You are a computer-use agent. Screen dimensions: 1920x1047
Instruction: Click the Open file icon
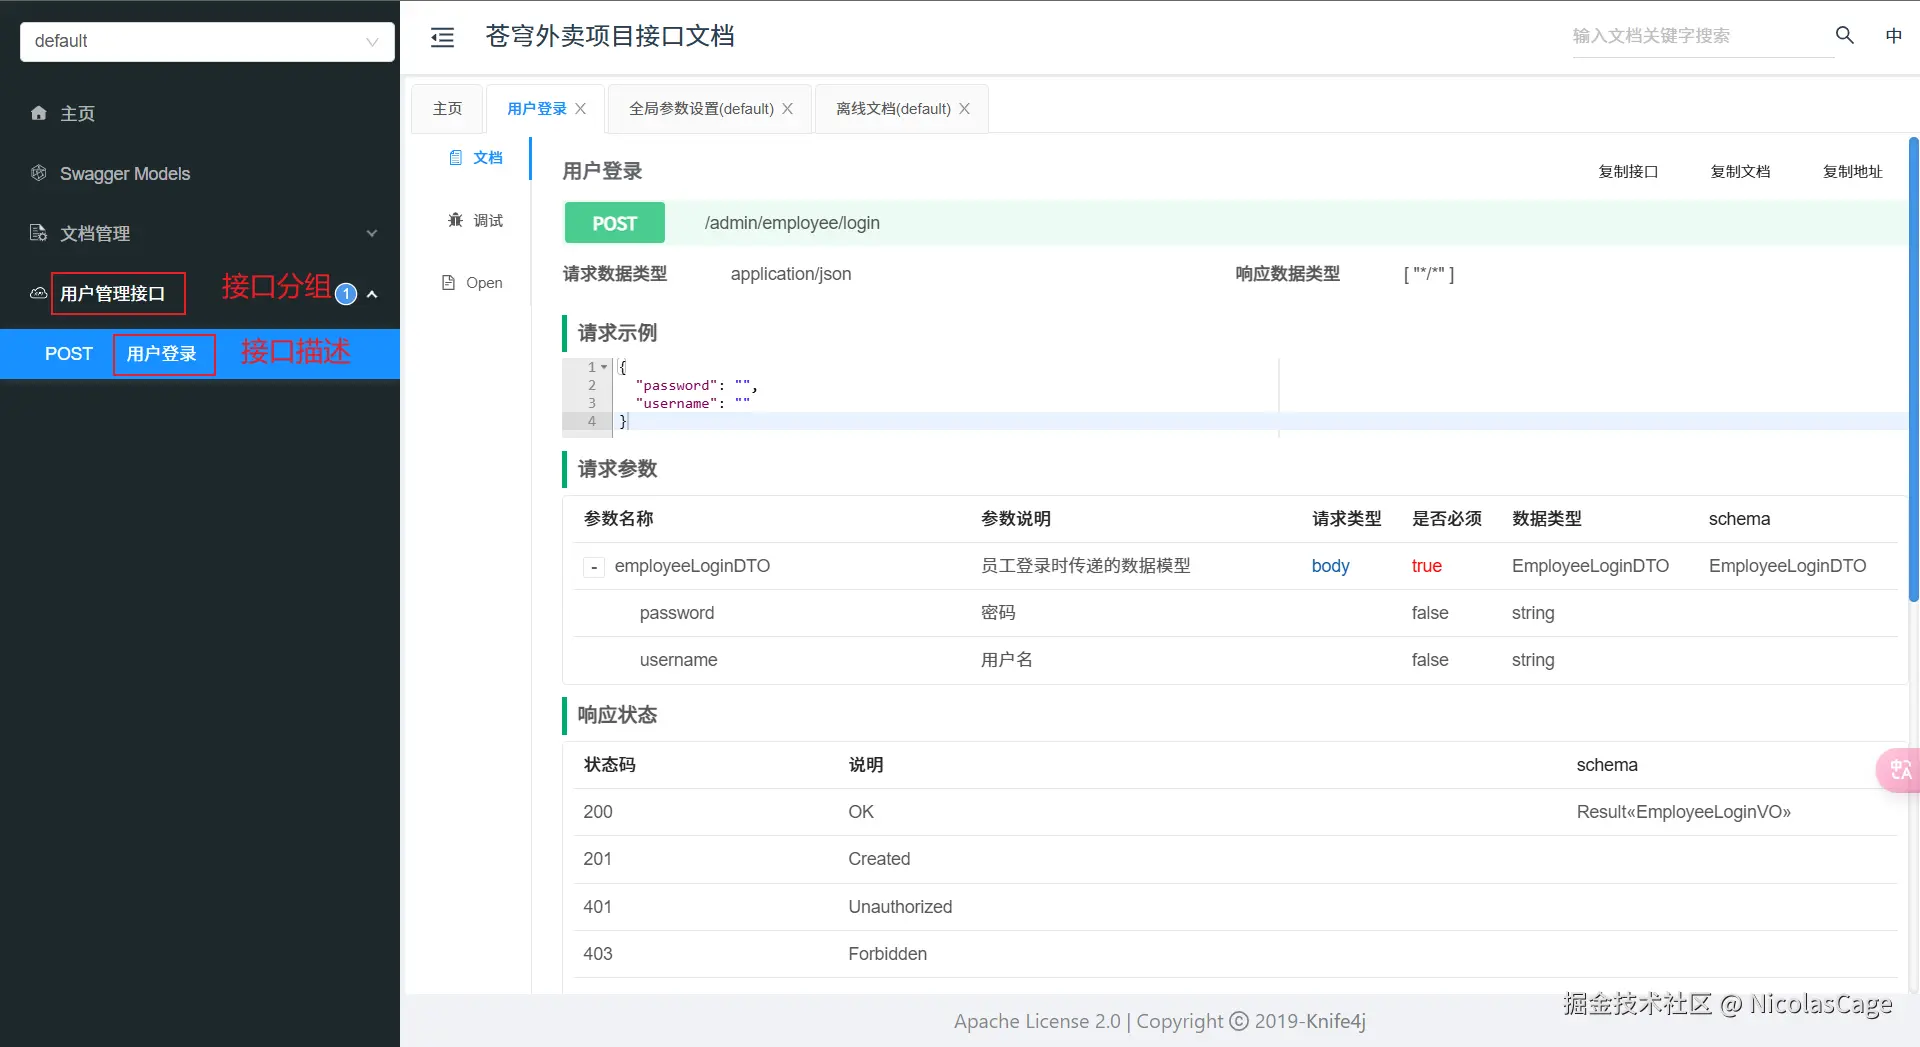[449, 283]
